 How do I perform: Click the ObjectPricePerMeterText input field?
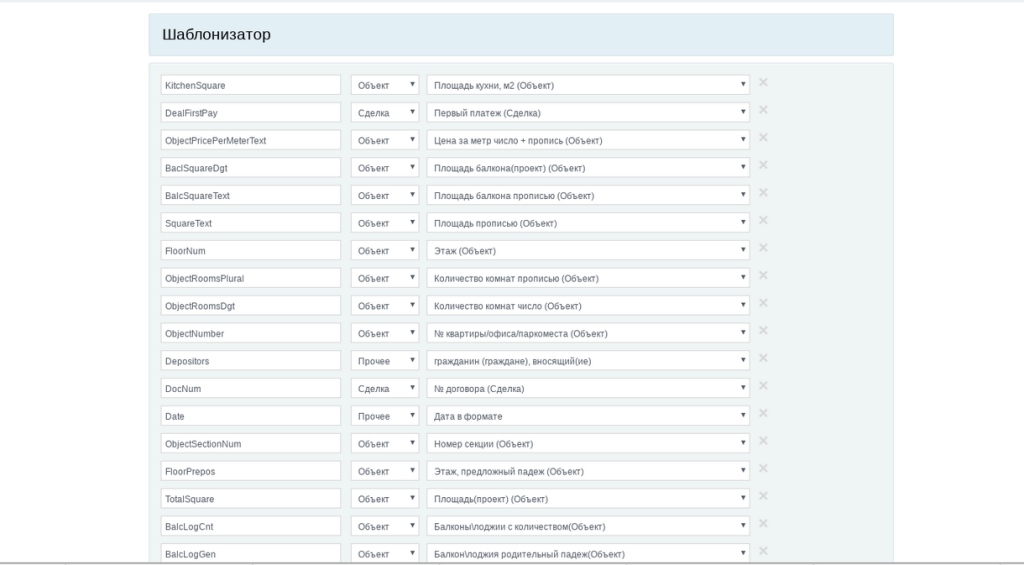pos(251,140)
